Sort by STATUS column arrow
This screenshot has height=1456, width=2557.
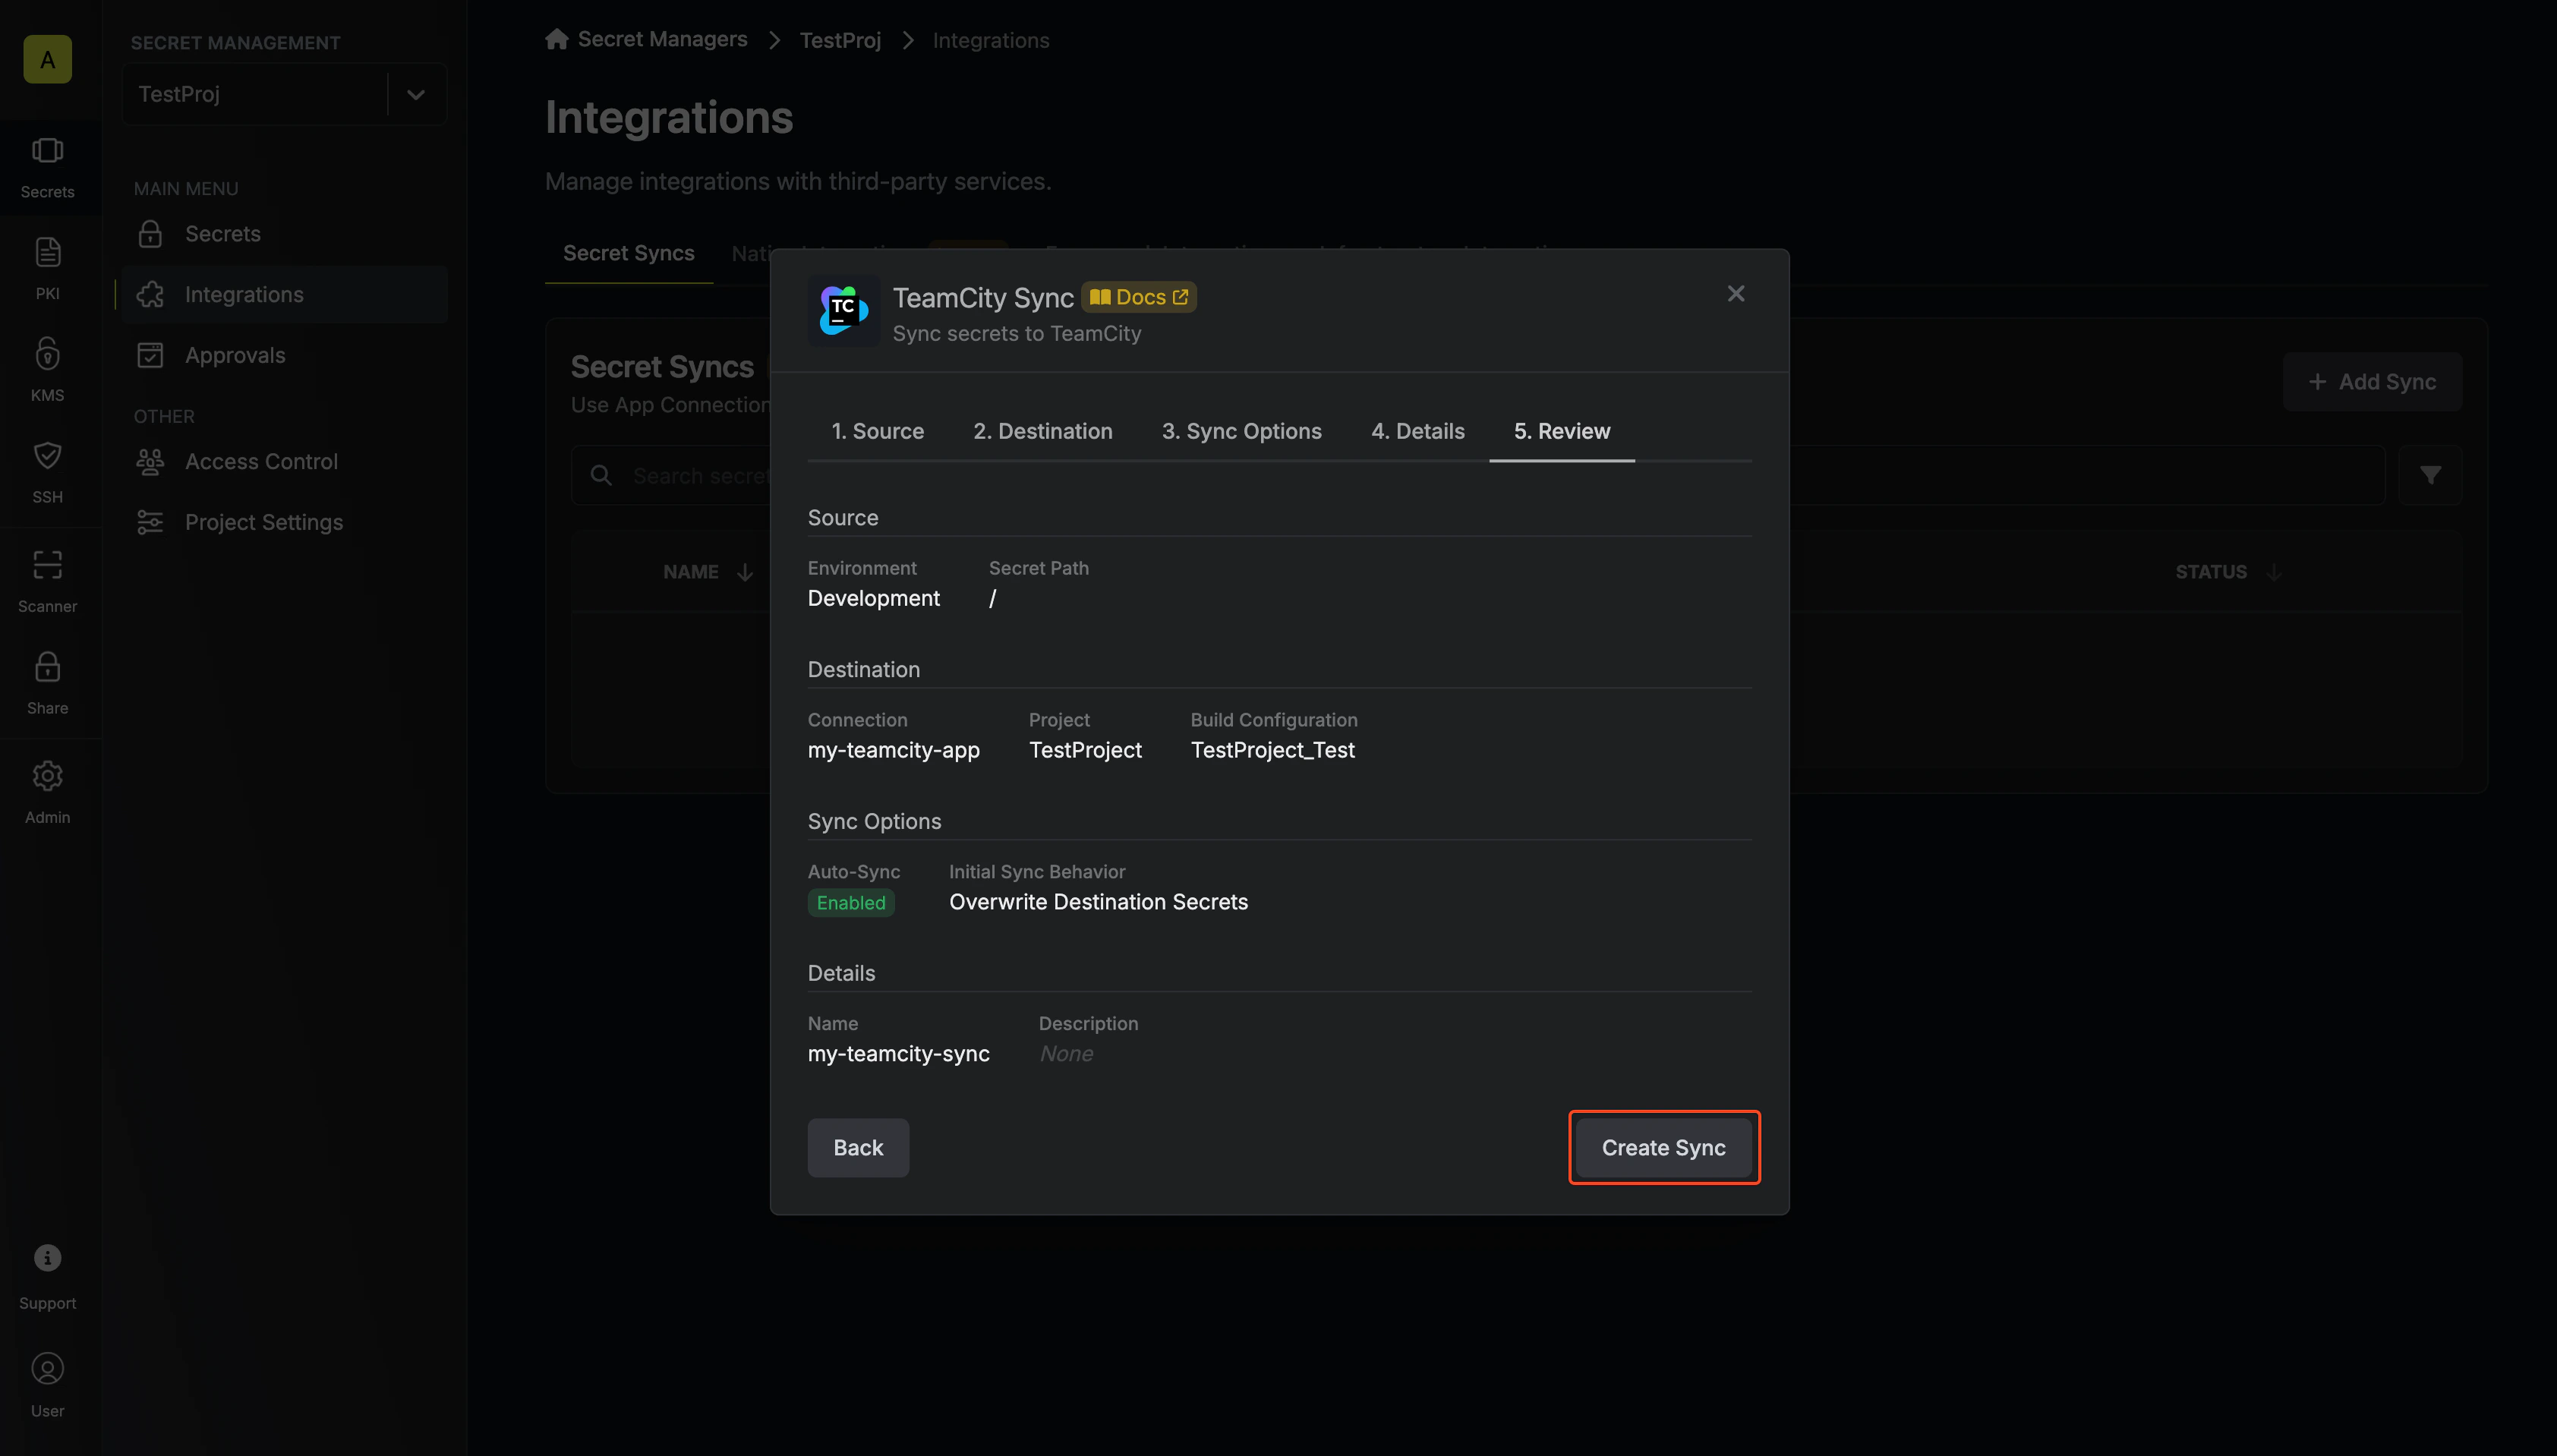[2274, 572]
